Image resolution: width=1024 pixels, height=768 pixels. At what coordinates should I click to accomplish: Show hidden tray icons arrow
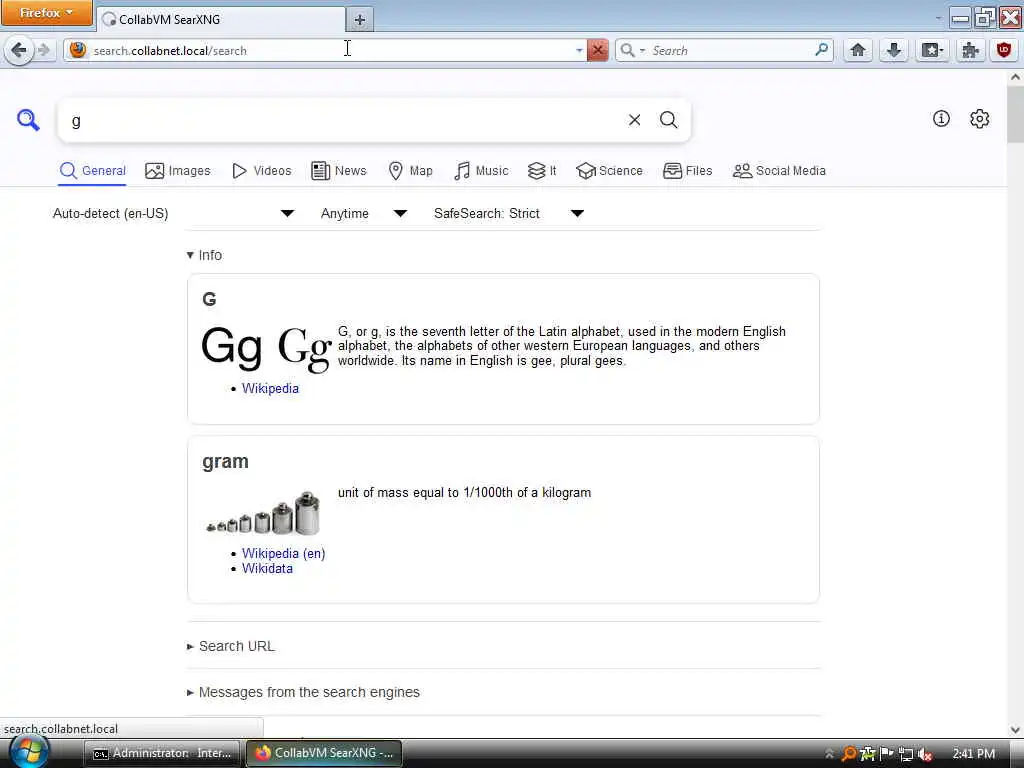829,754
